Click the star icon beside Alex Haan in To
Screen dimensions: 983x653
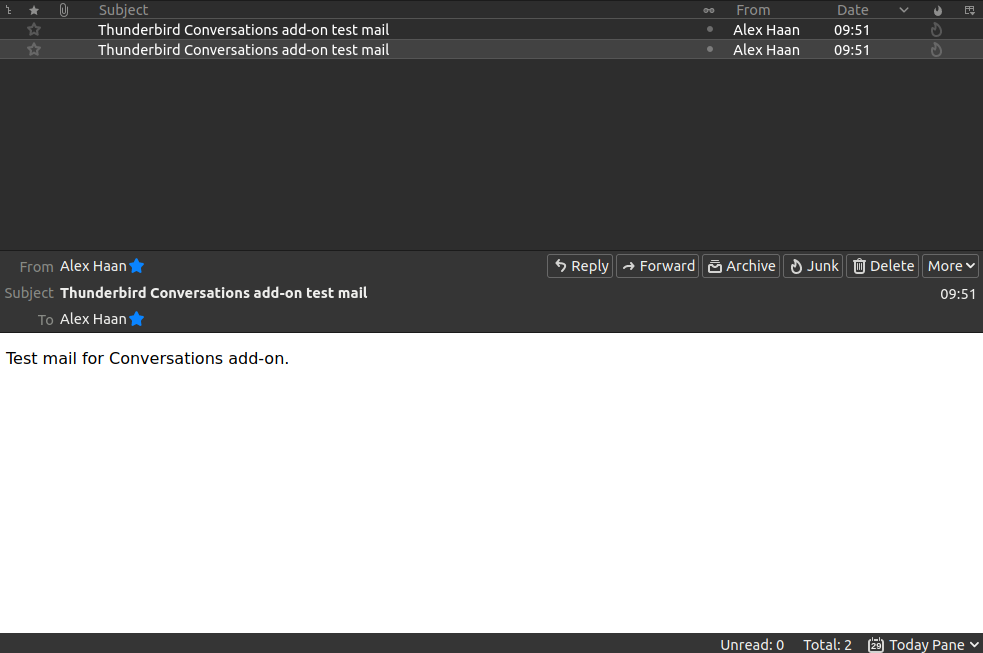136,318
